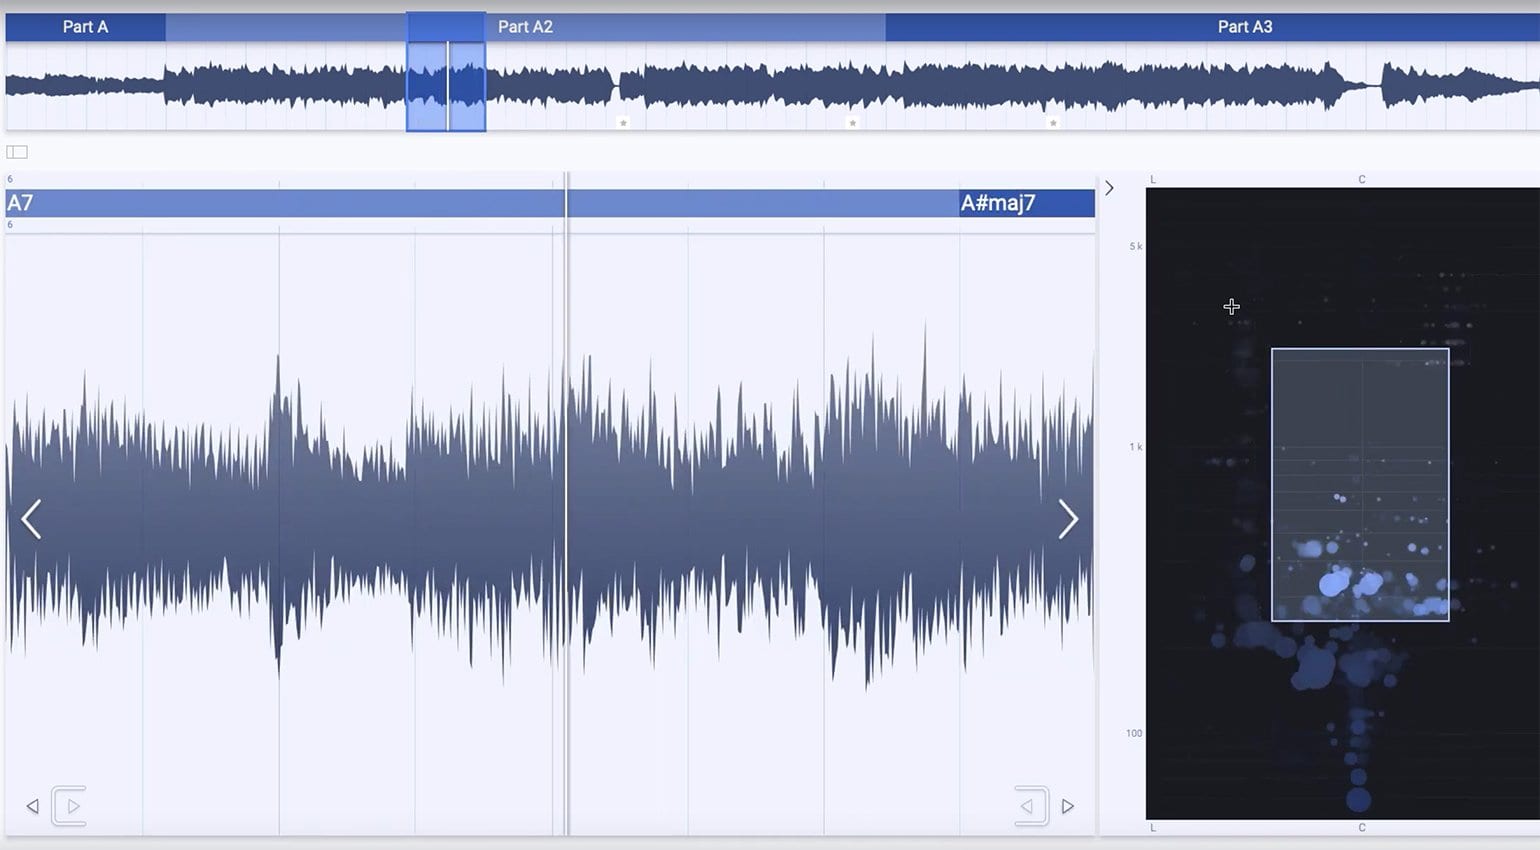Expand the right side panel using the chevron
Screen dimensions: 1540x850
click(1109, 187)
